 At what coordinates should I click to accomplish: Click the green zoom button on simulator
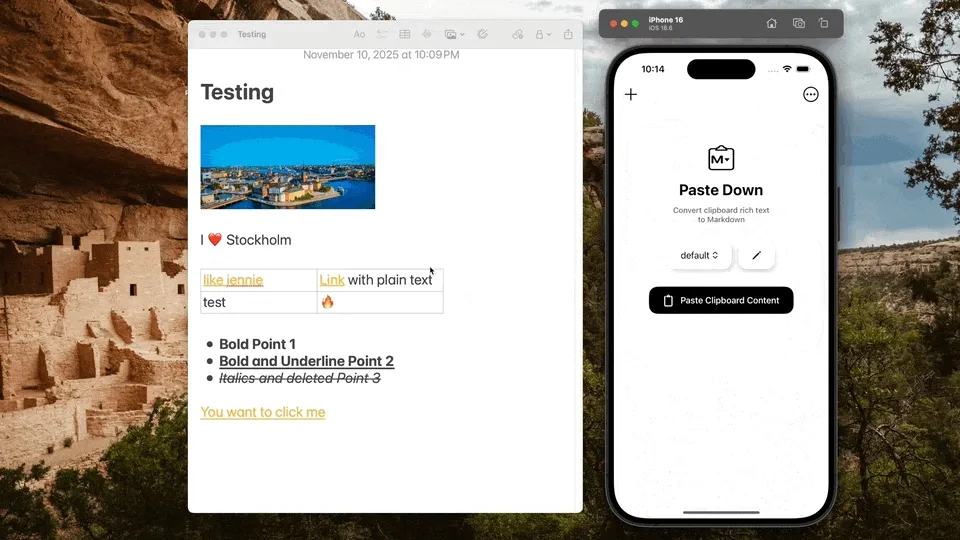coord(636,23)
